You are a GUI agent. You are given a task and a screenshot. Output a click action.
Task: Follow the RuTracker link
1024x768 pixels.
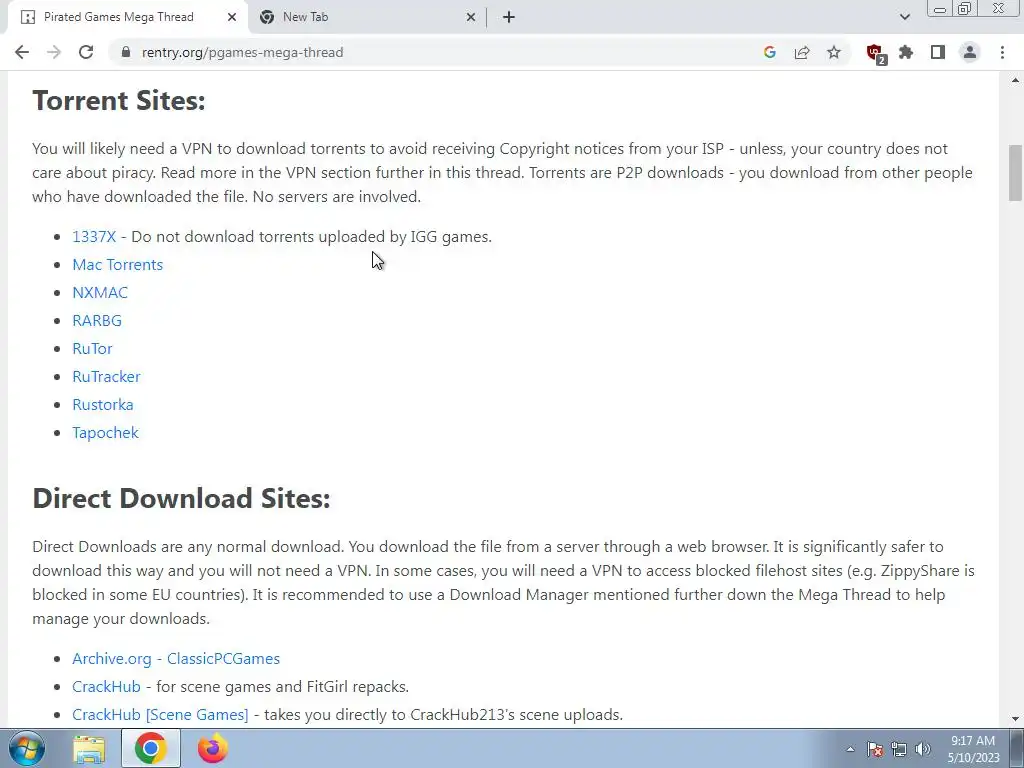(x=106, y=377)
